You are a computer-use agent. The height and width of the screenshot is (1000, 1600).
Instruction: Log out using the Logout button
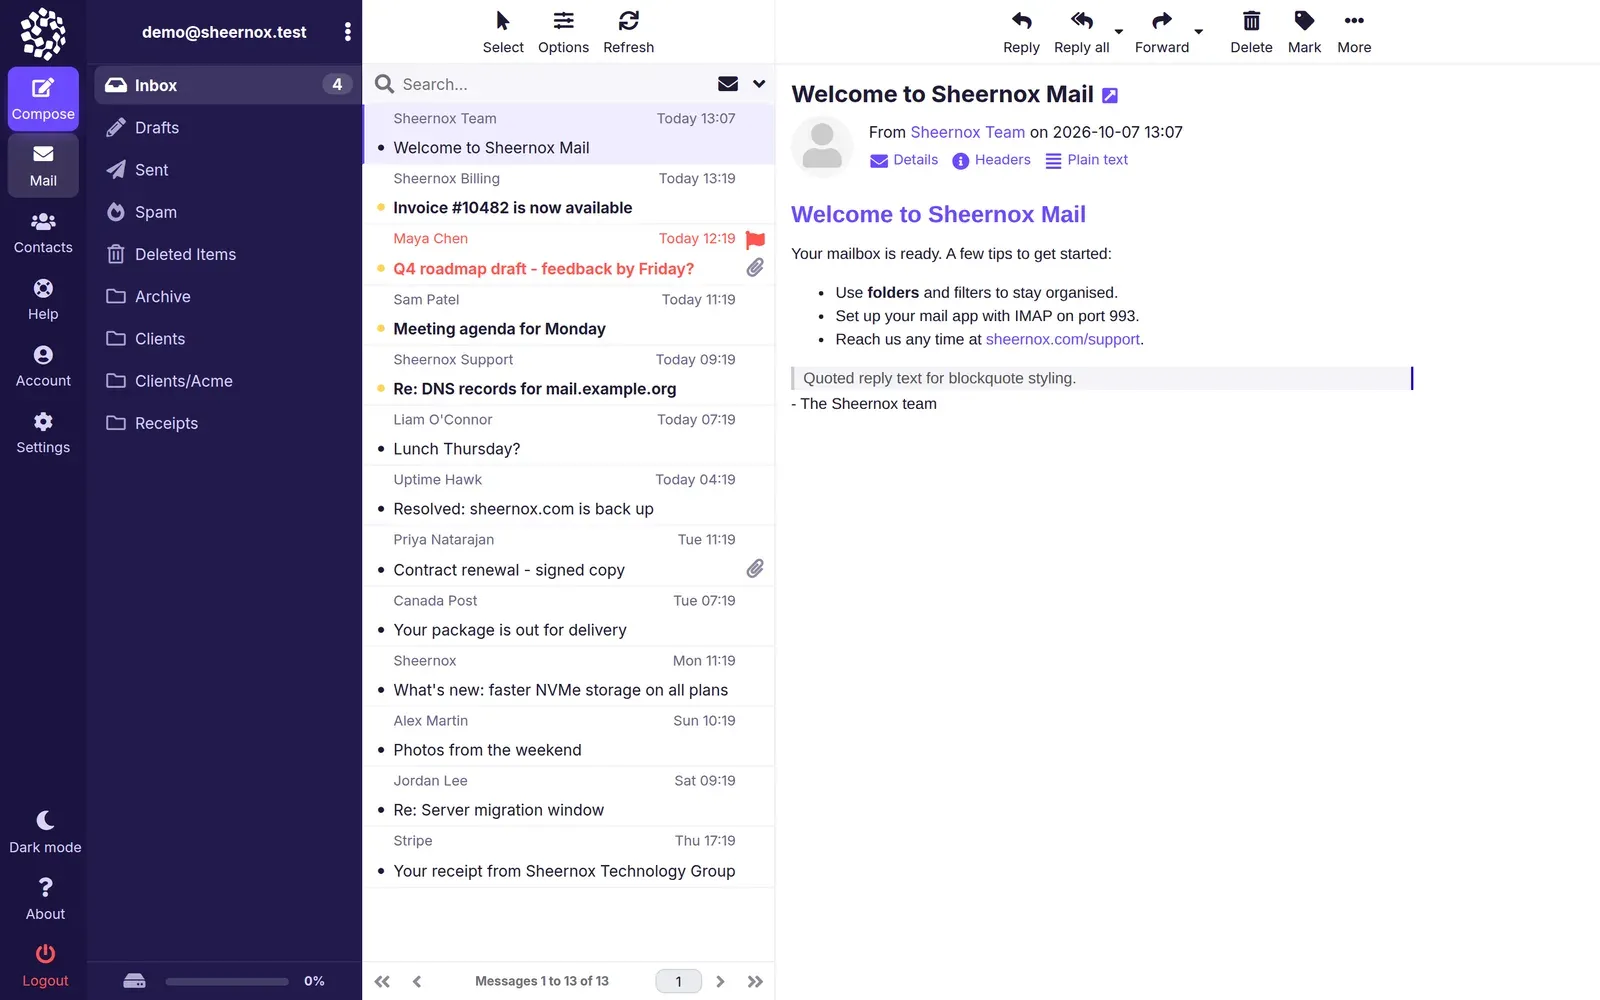[45, 966]
